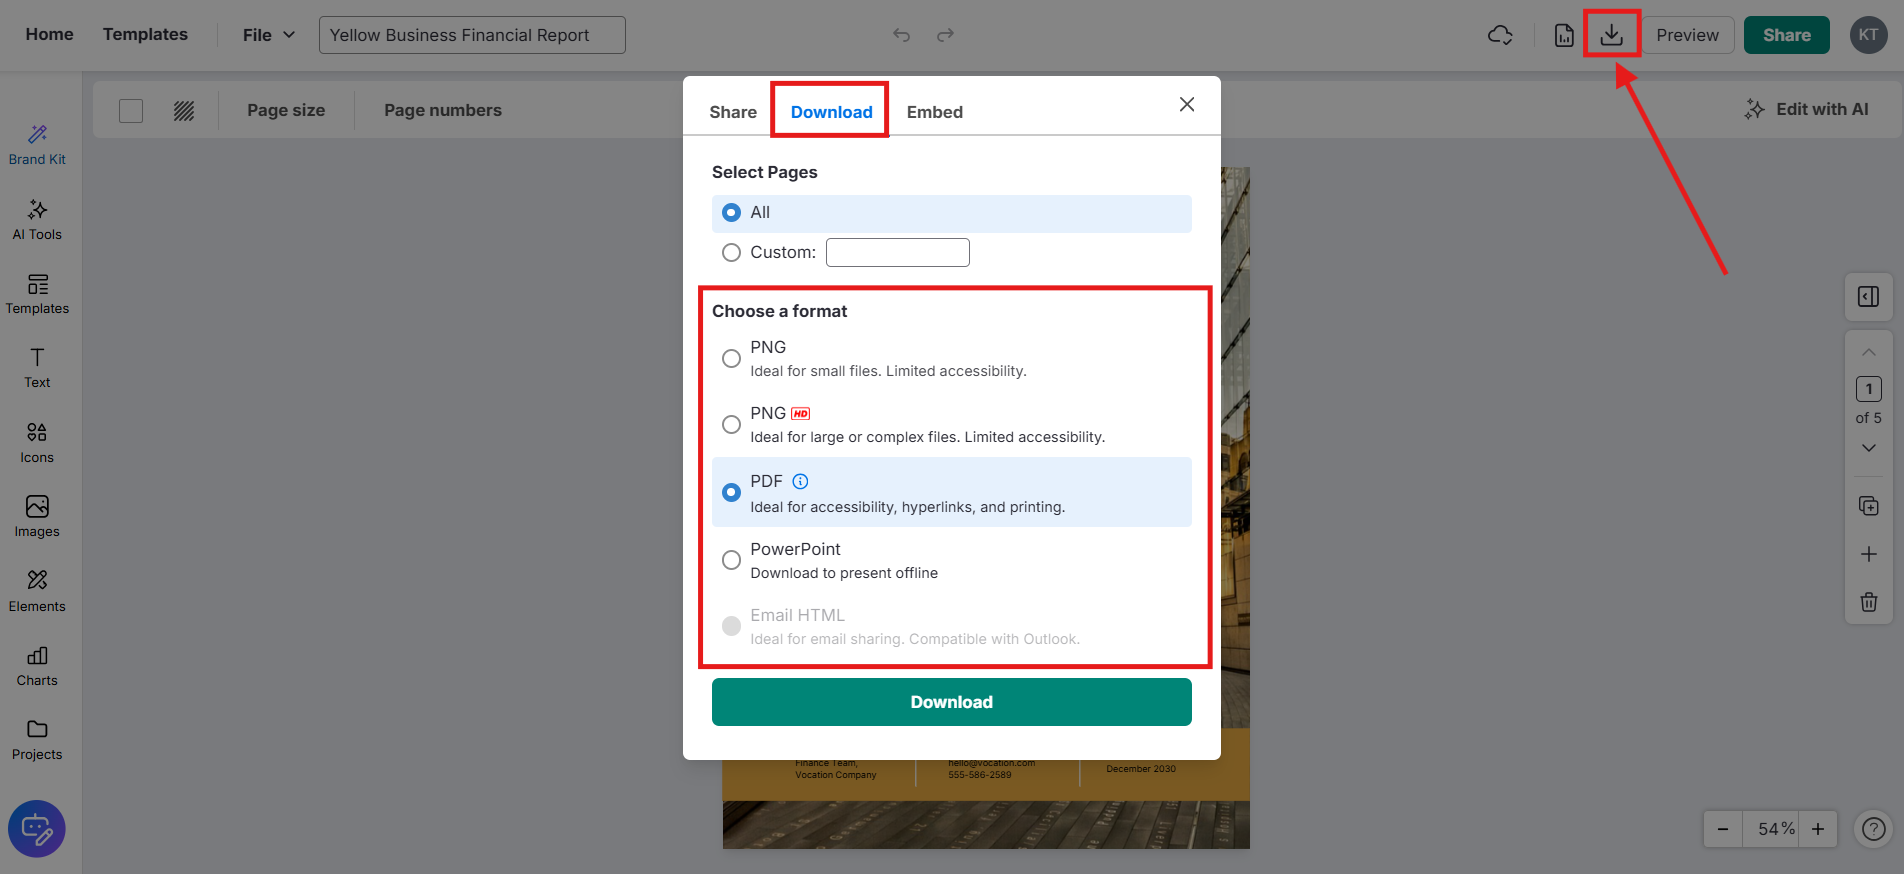Screen dimensions: 1904x874
Task: Open AI Tools in sidebar
Action: (x=37, y=220)
